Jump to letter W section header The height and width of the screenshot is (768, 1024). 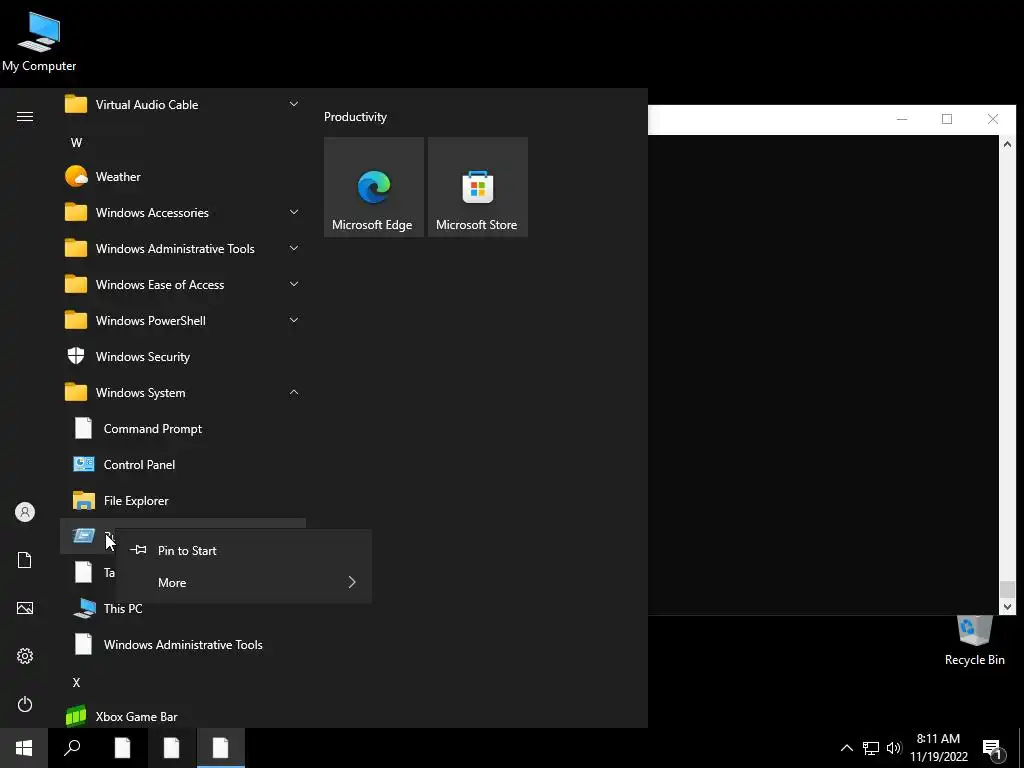click(x=76, y=142)
